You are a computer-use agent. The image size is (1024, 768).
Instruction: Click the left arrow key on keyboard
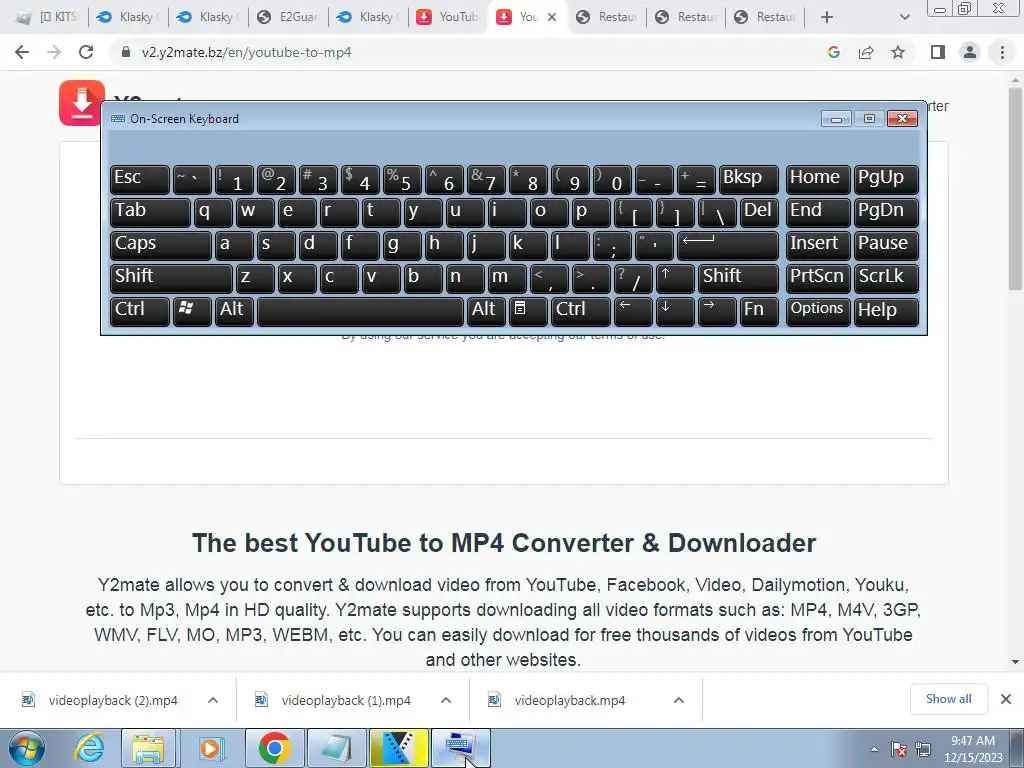pos(633,310)
